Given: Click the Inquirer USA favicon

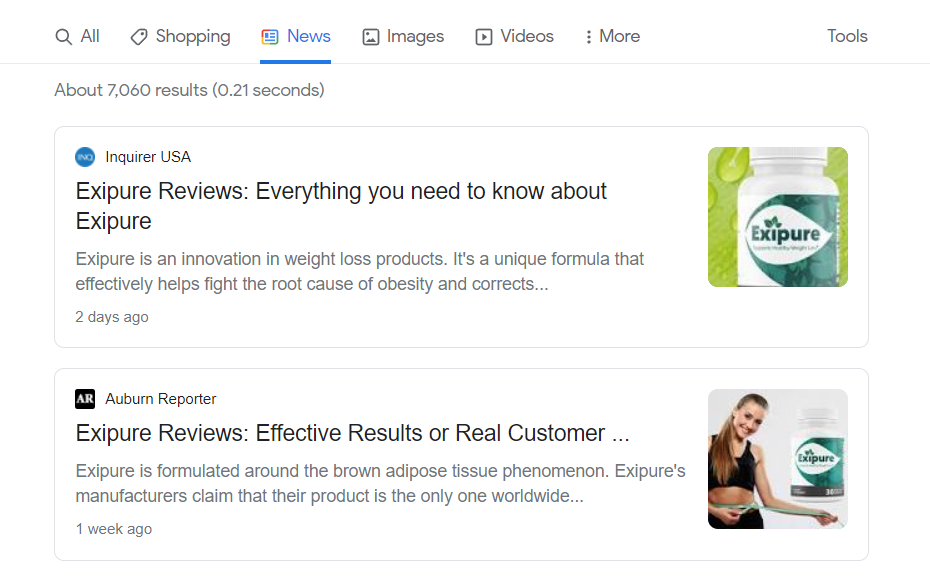Looking at the screenshot, I should (85, 156).
